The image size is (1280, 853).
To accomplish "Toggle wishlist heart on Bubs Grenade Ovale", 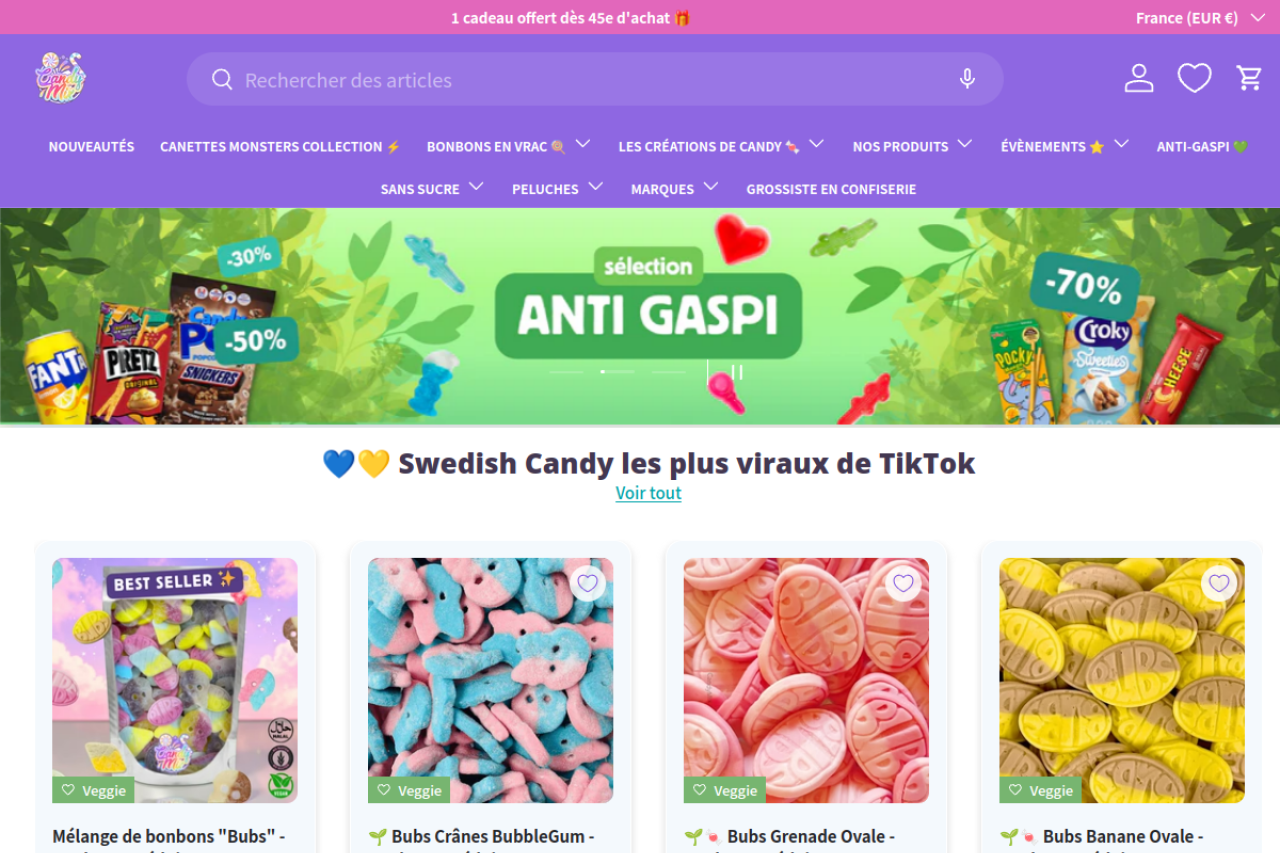I will pyautogui.click(x=903, y=583).
